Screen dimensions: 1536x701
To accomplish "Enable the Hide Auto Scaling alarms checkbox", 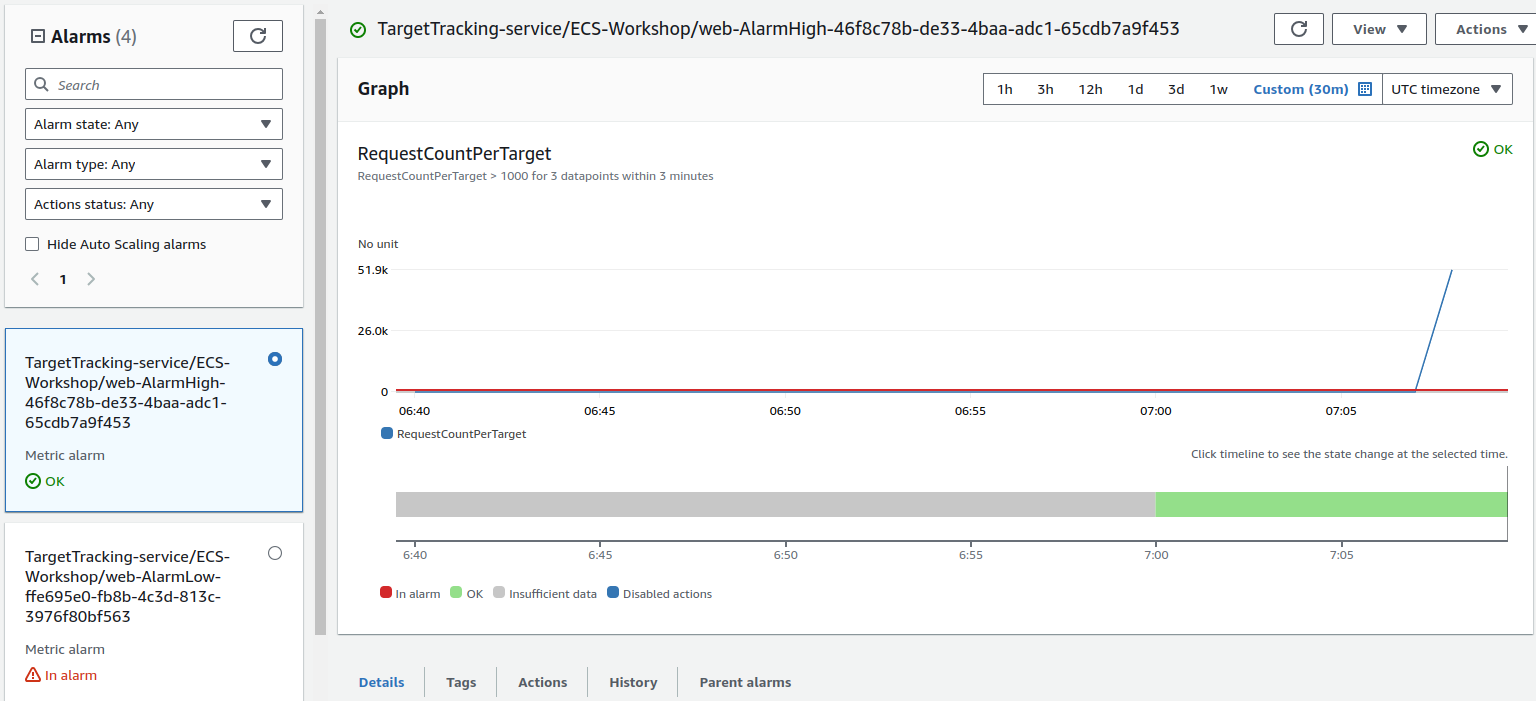I will [x=32, y=244].
